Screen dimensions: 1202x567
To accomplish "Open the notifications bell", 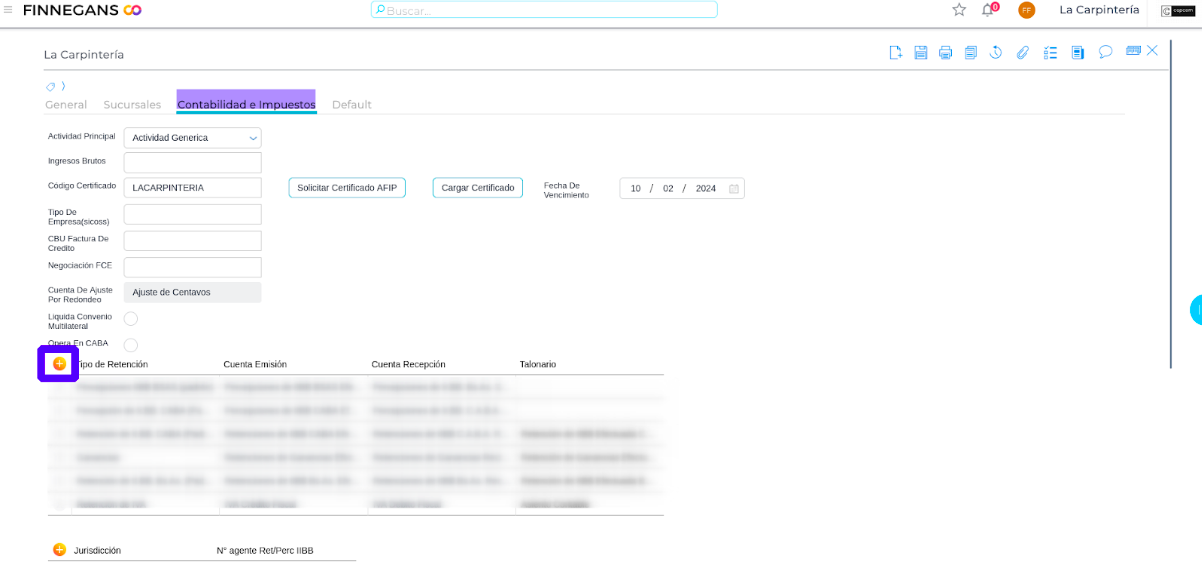I will click(989, 10).
